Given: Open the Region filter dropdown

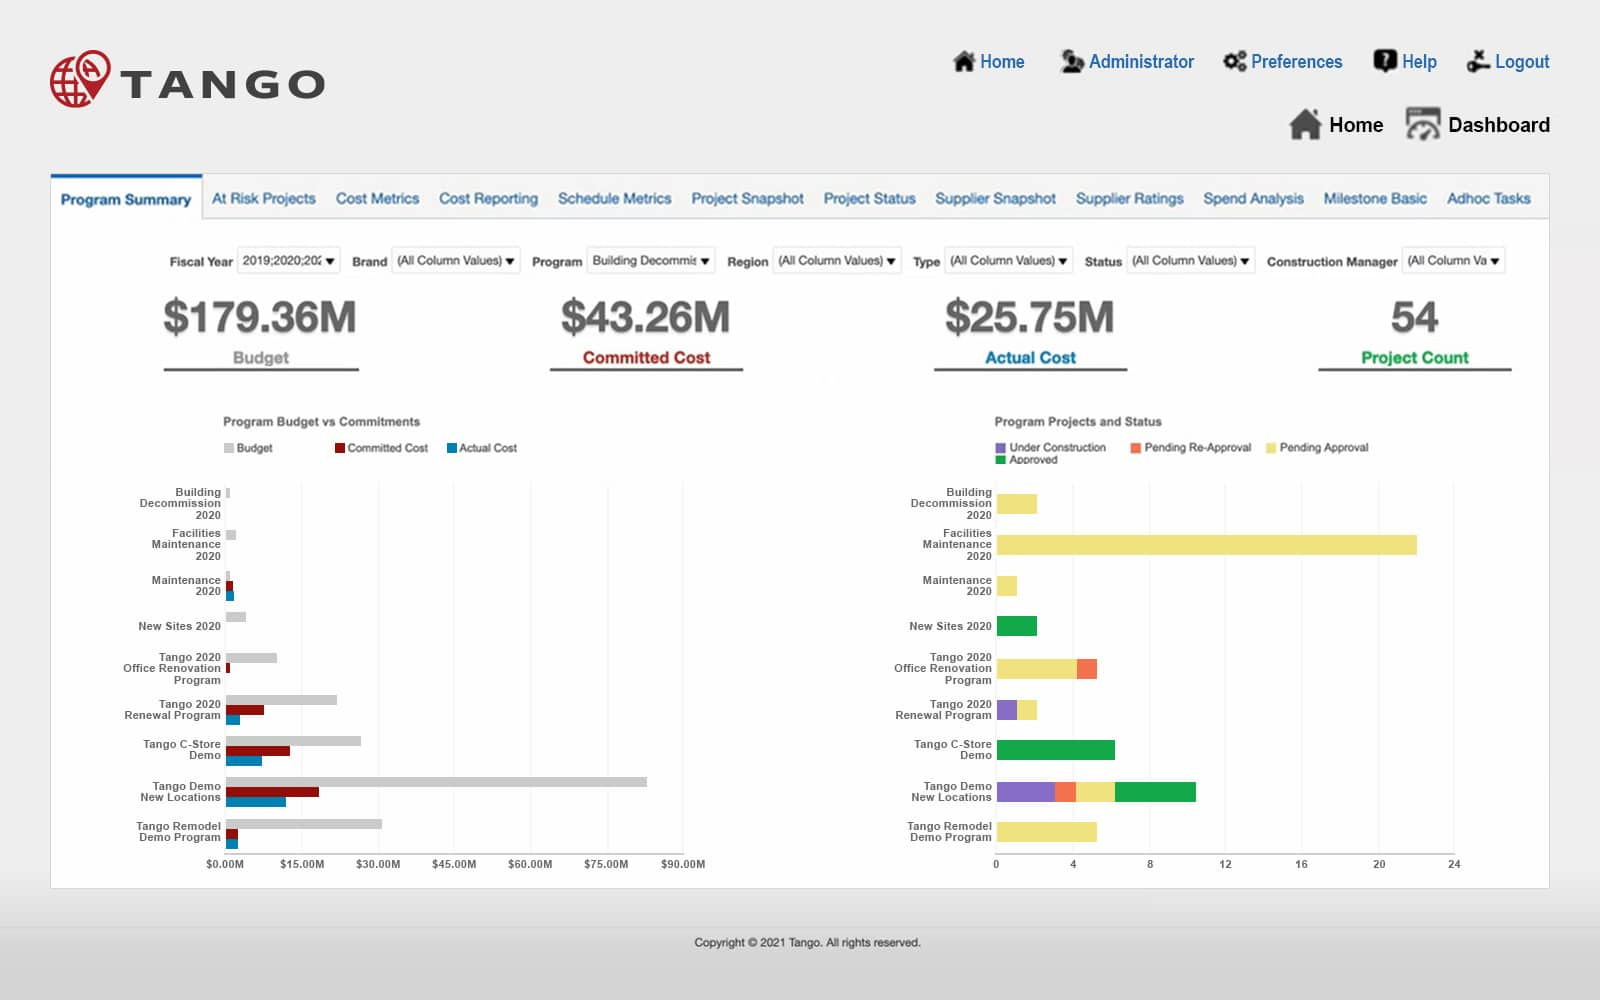Looking at the screenshot, I should point(836,261).
